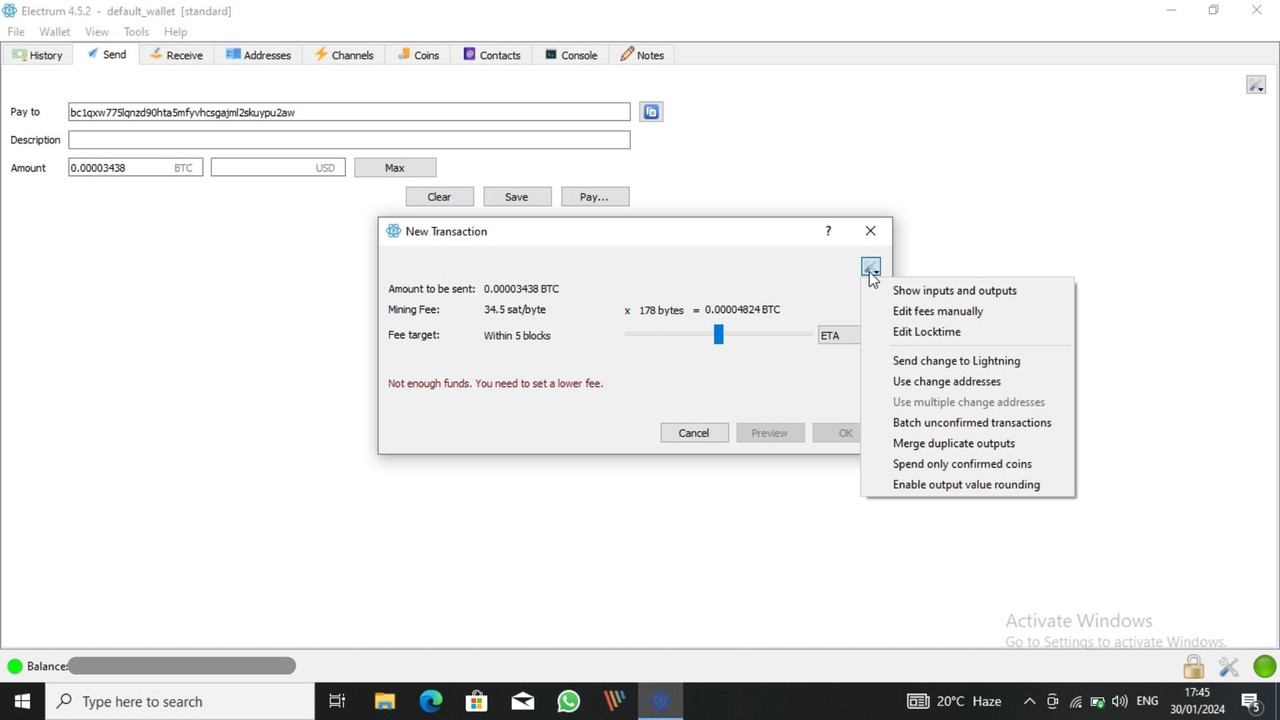
Task: Toggle Use change addresses option
Action: tap(968, 381)
